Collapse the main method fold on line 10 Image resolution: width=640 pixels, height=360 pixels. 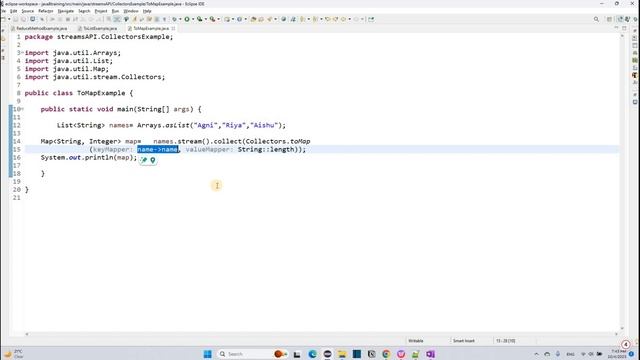(x=22, y=109)
